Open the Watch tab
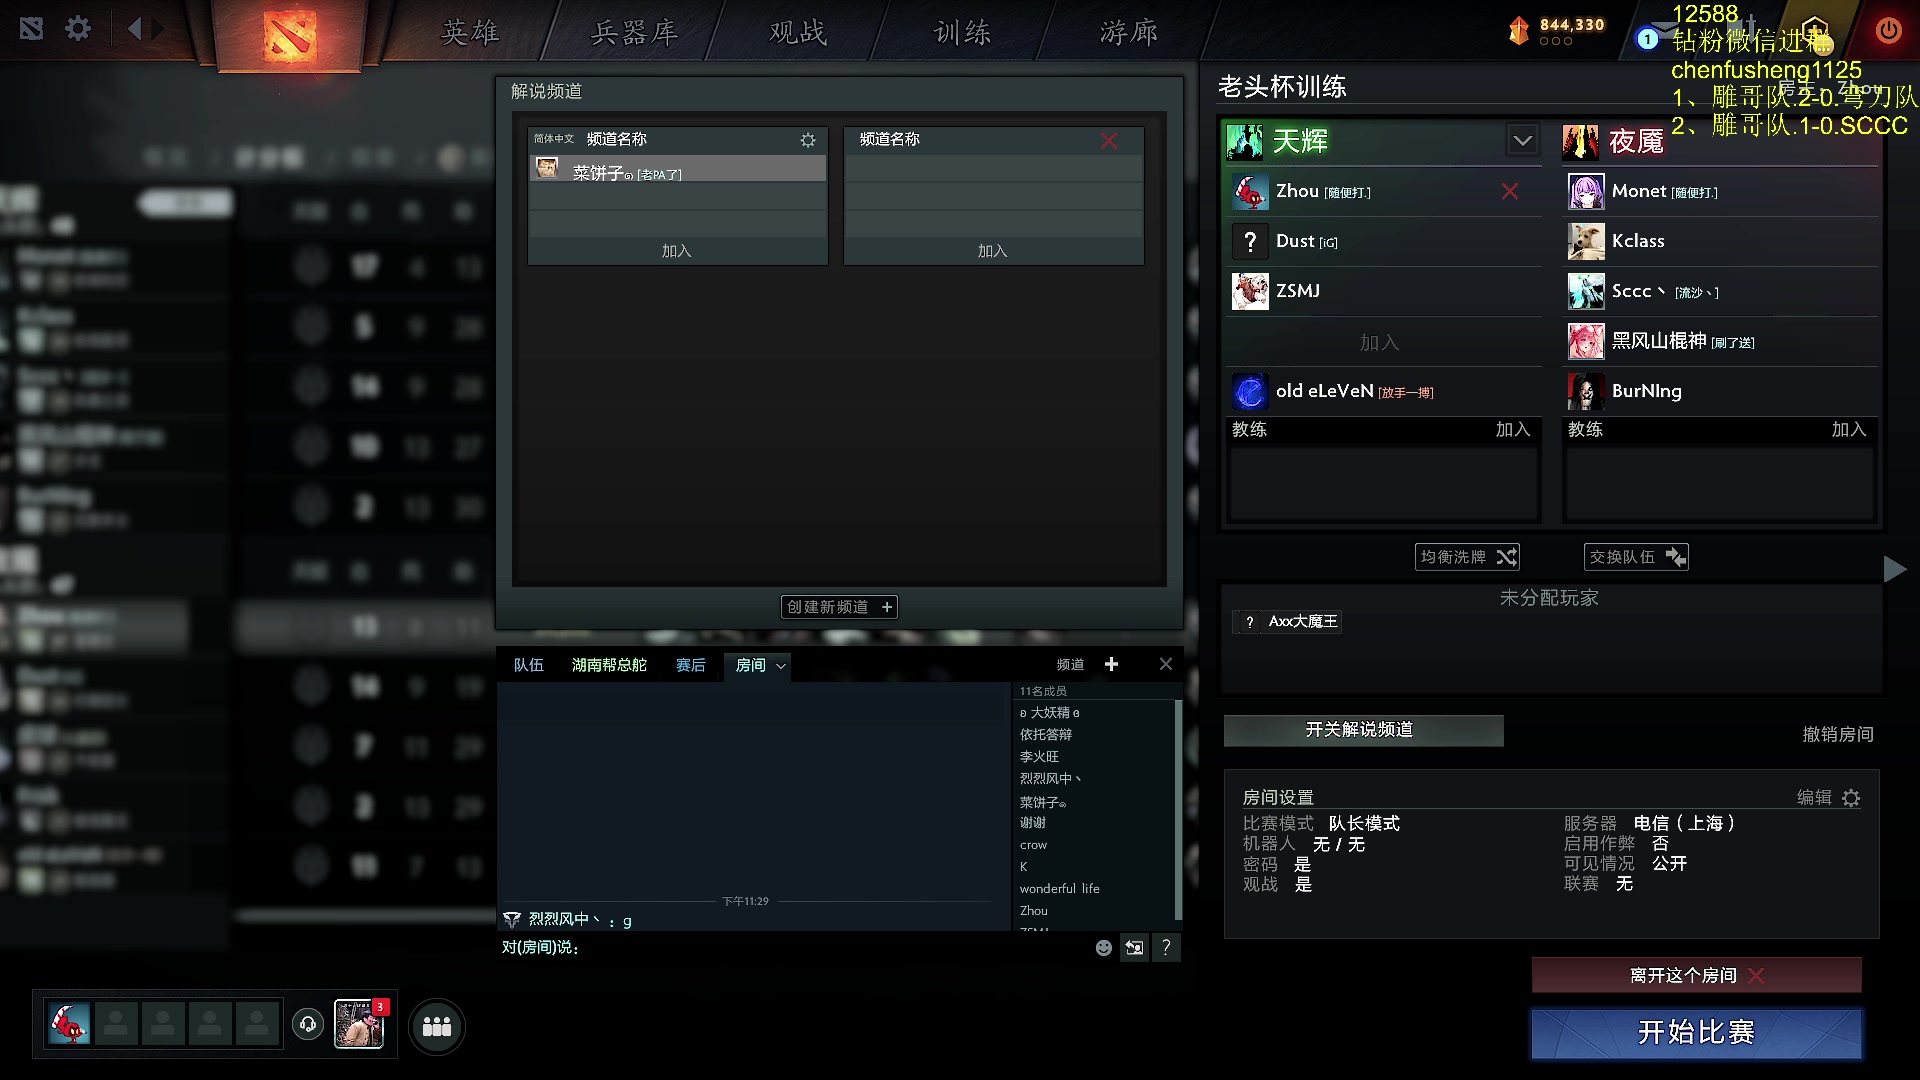The width and height of the screenshot is (1920, 1080). (x=798, y=32)
